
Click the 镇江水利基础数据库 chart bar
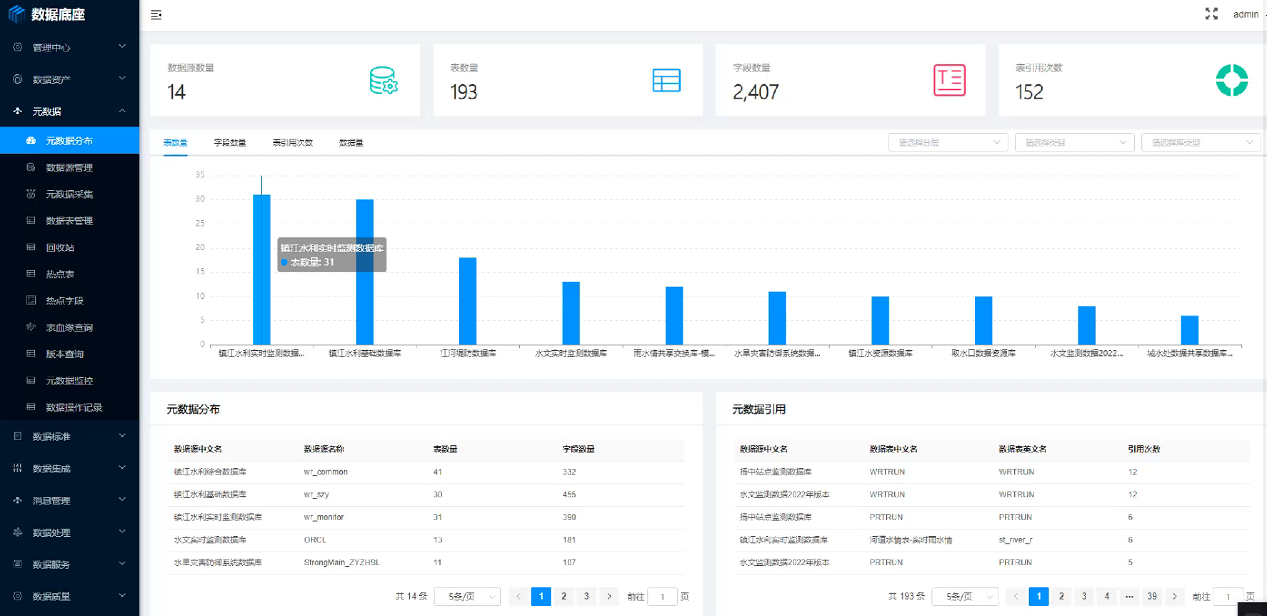coord(365,271)
